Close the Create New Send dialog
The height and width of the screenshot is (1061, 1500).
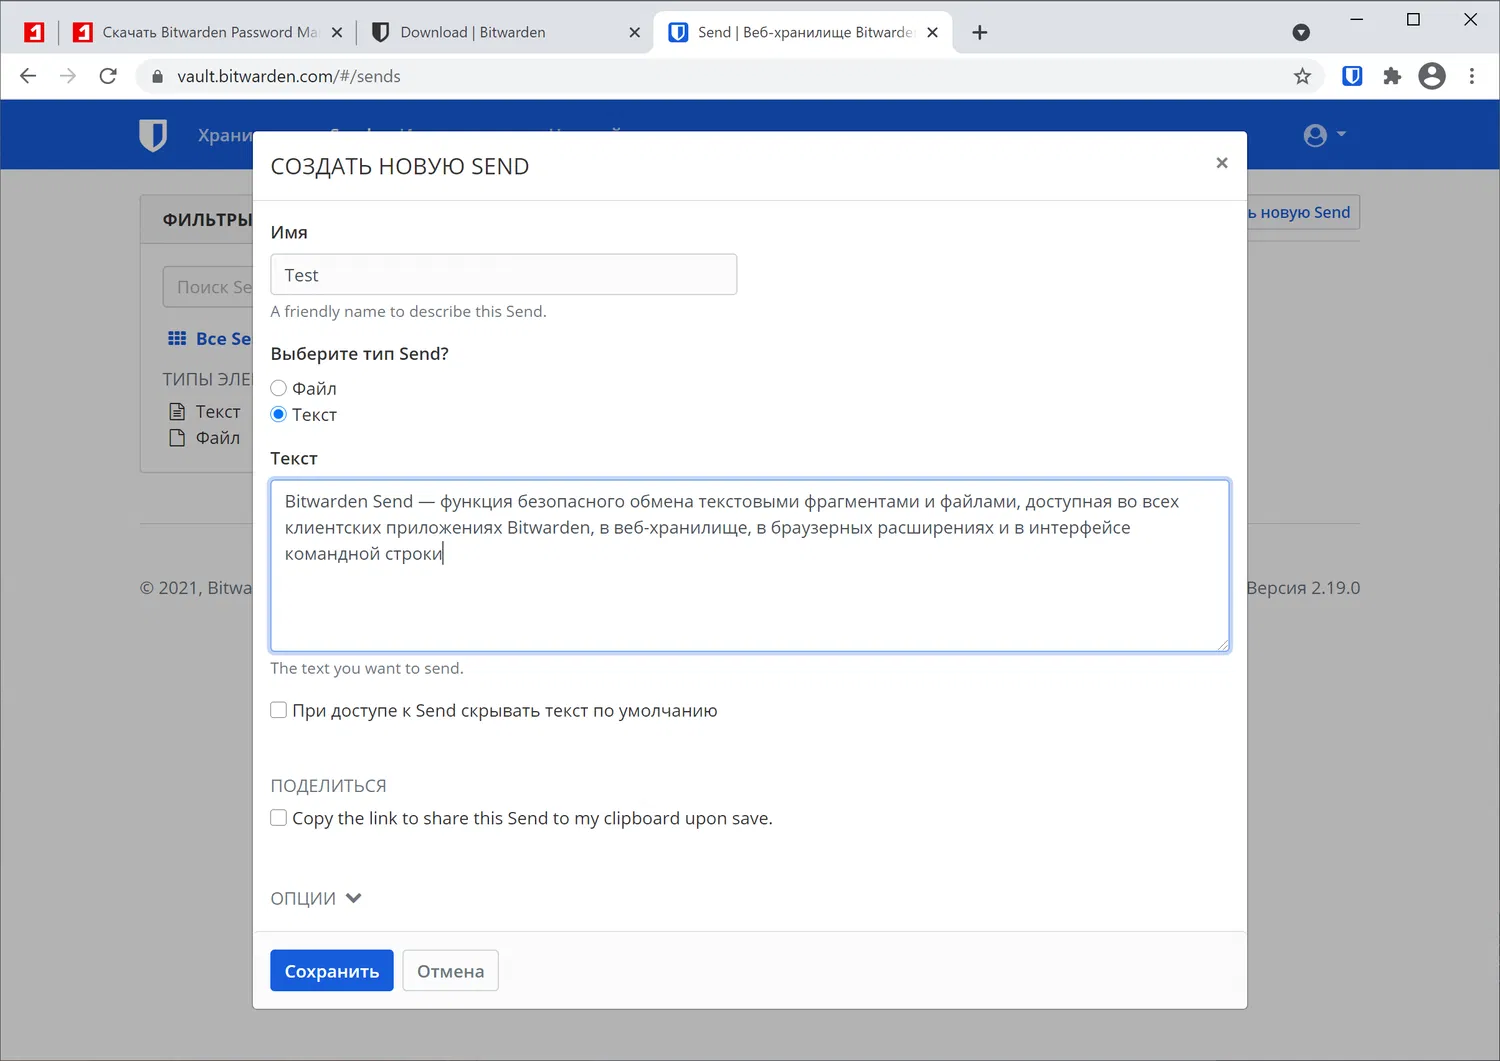click(x=1221, y=163)
